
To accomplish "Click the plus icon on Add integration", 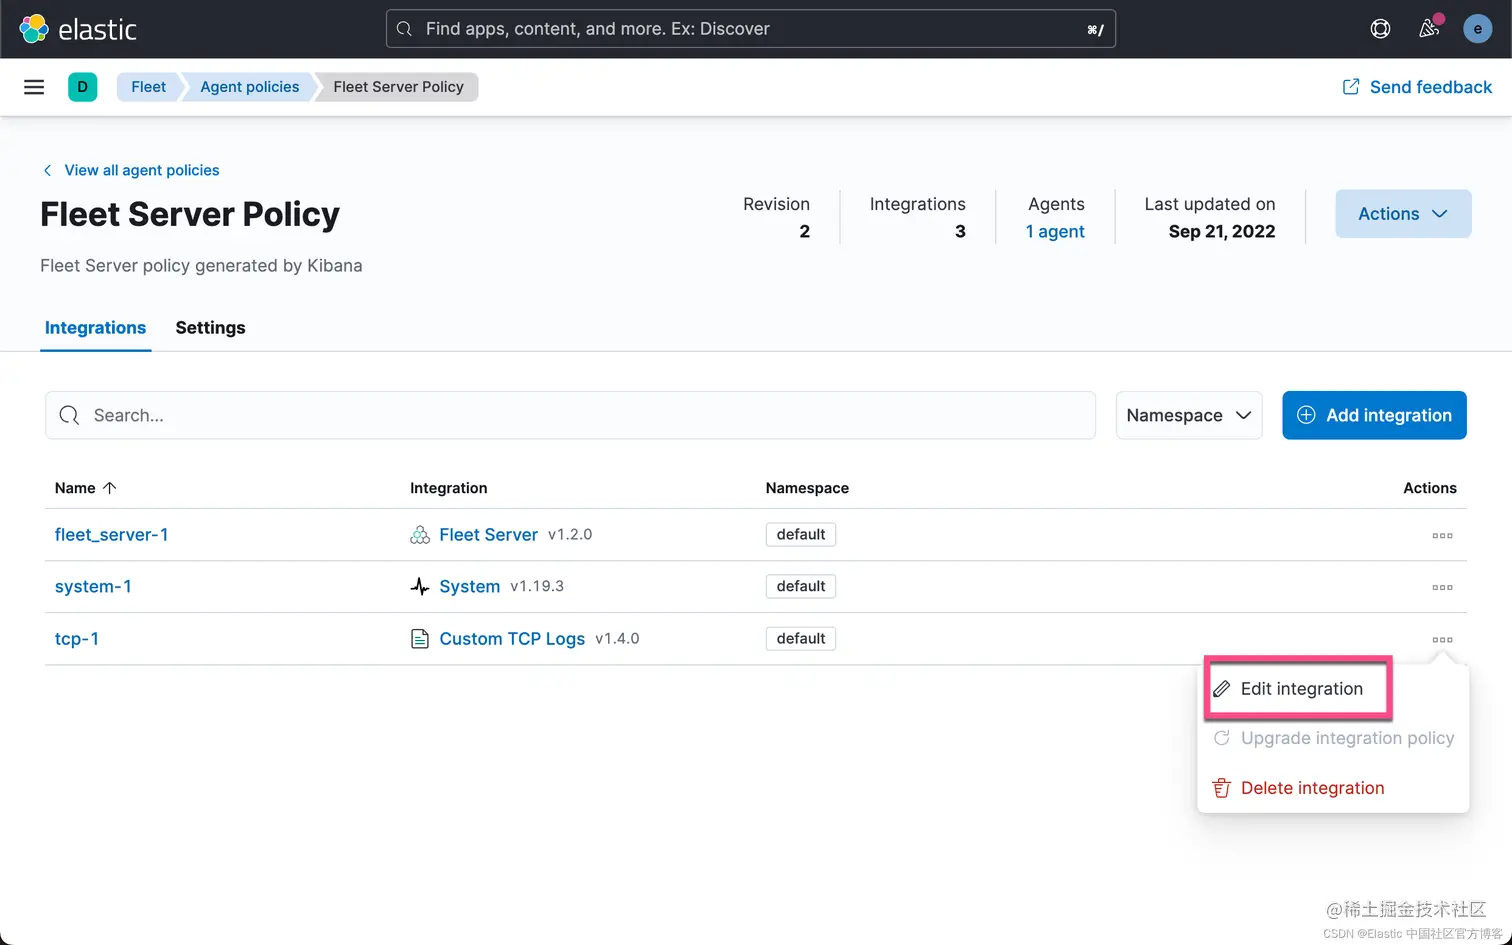I will pyautogui.click(x=1306, y=415).
